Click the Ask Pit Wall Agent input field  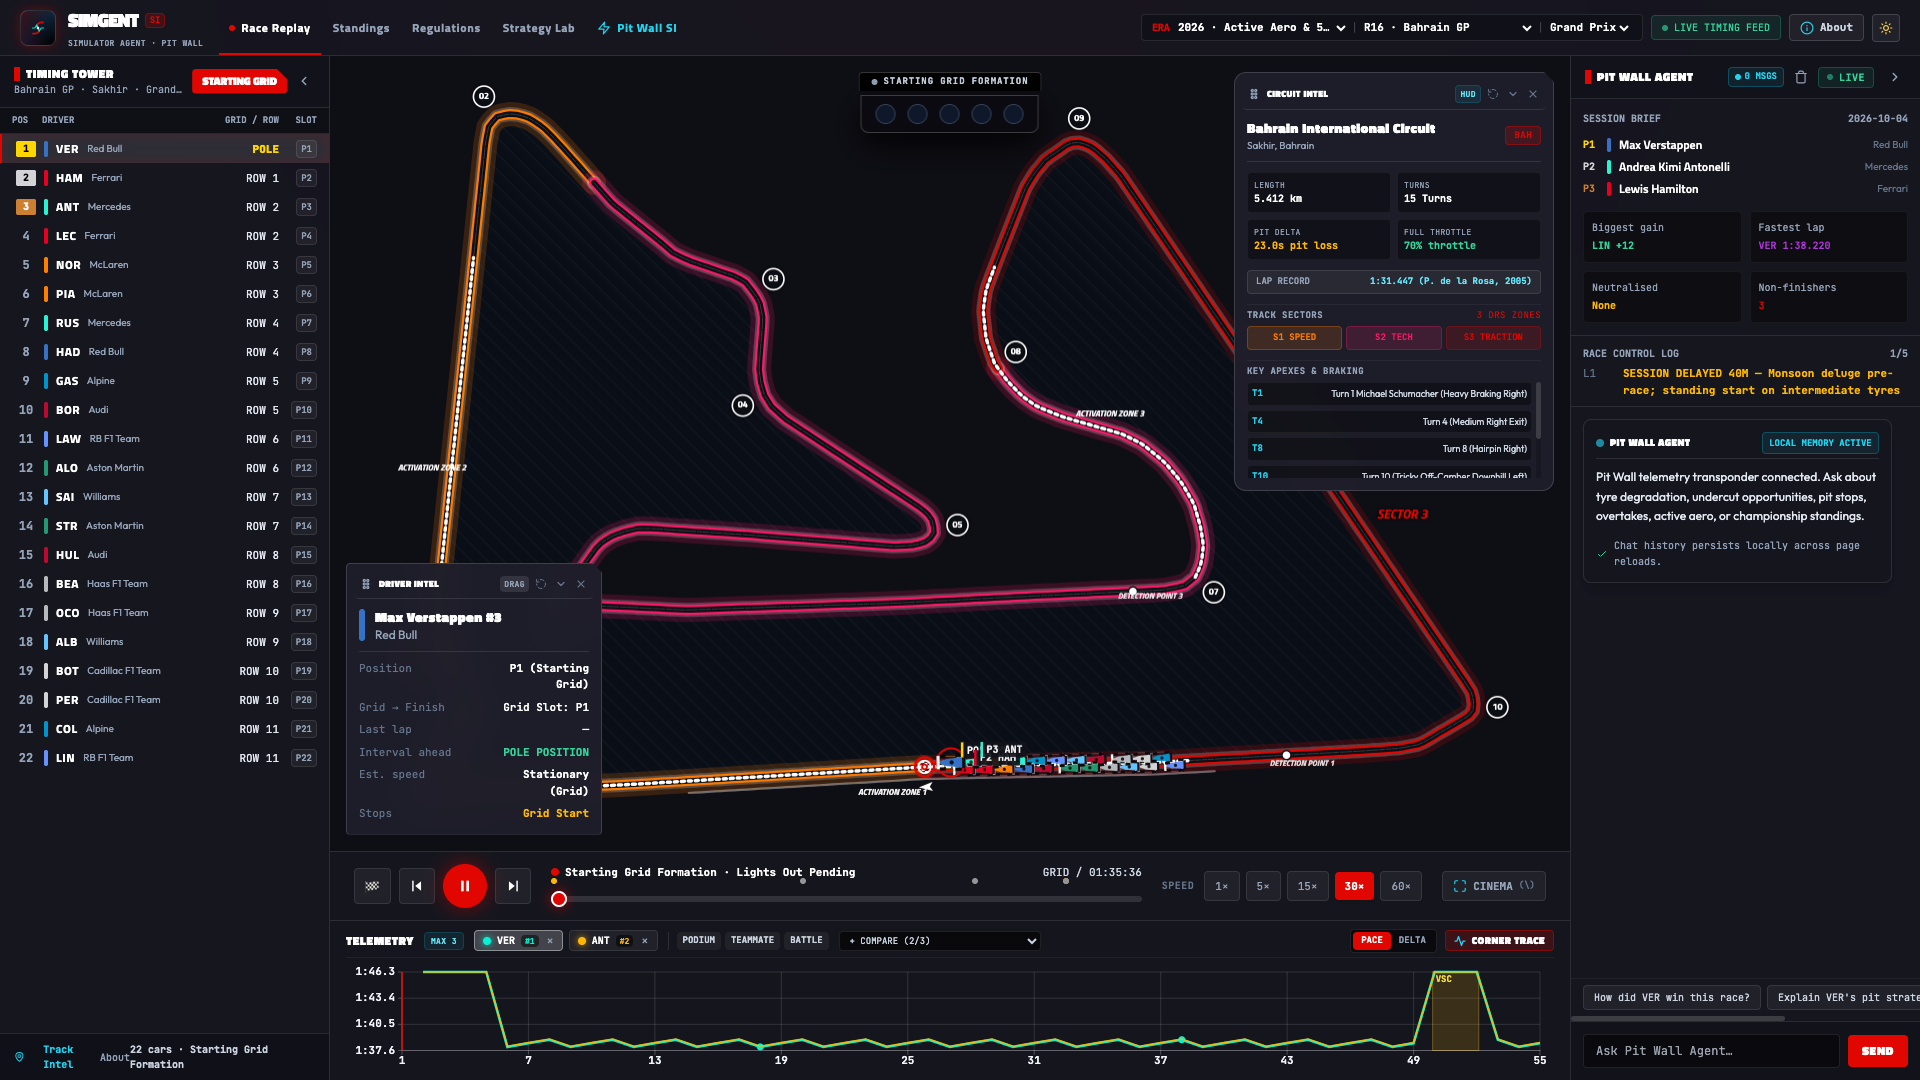(x=1711, y=1051)
